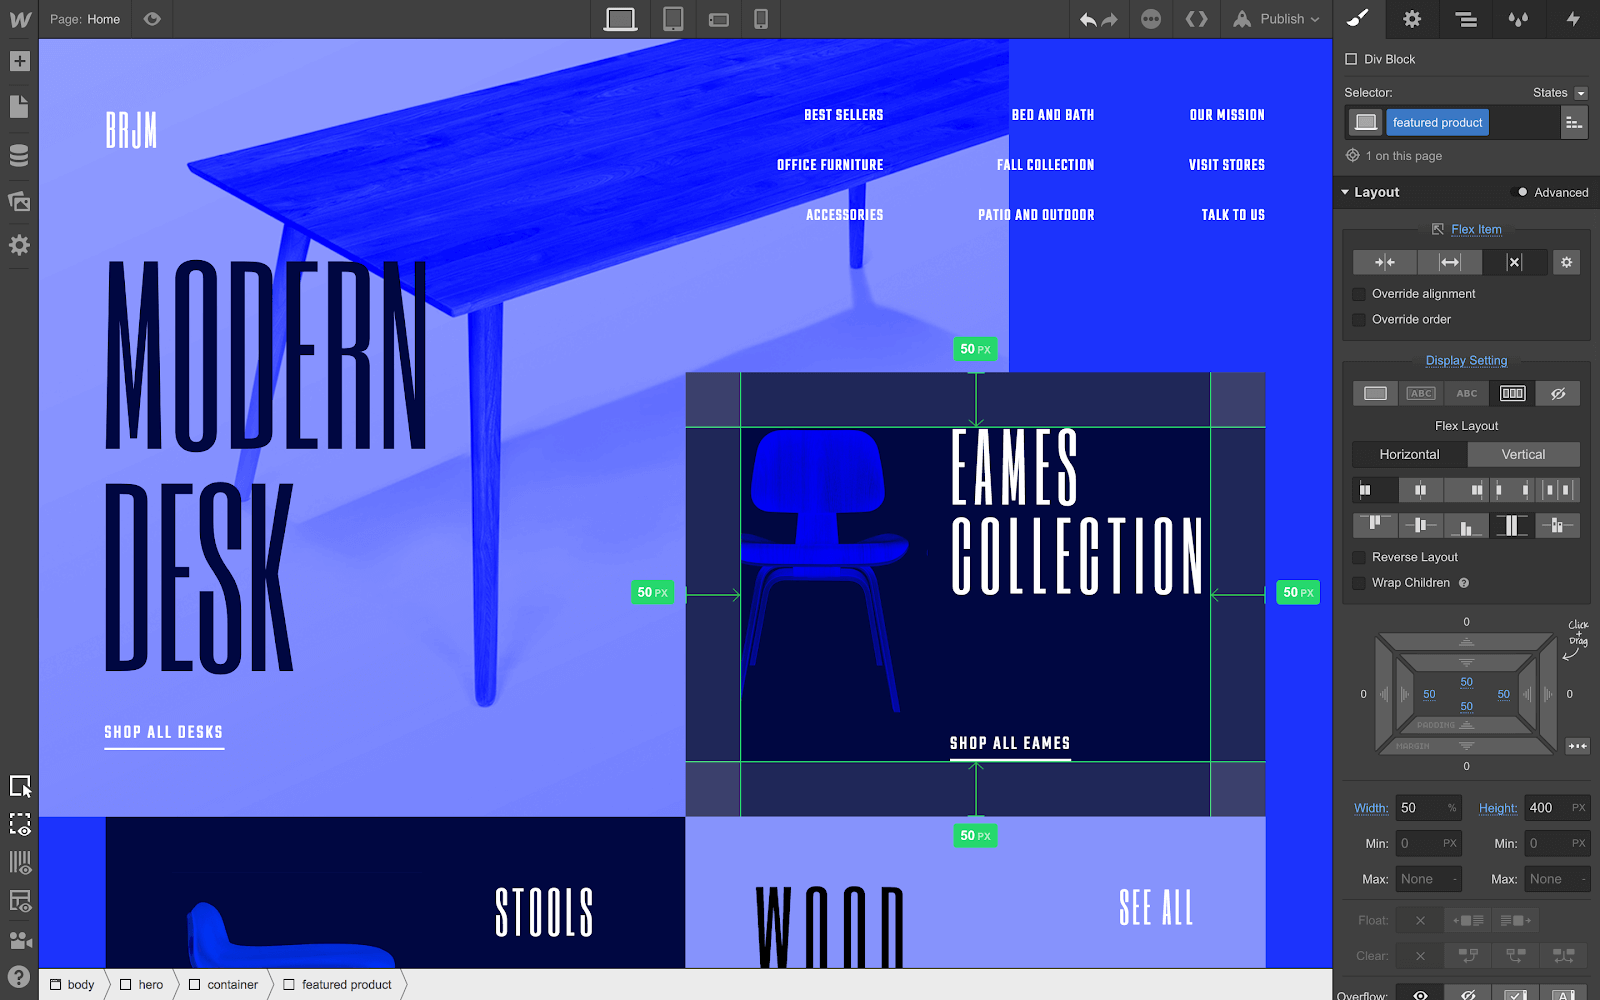Open the Publish dropdown
Image resolution: width=1600 pixels, height=1000 pixels.
pyautogui.click(x=1278, y=19)
